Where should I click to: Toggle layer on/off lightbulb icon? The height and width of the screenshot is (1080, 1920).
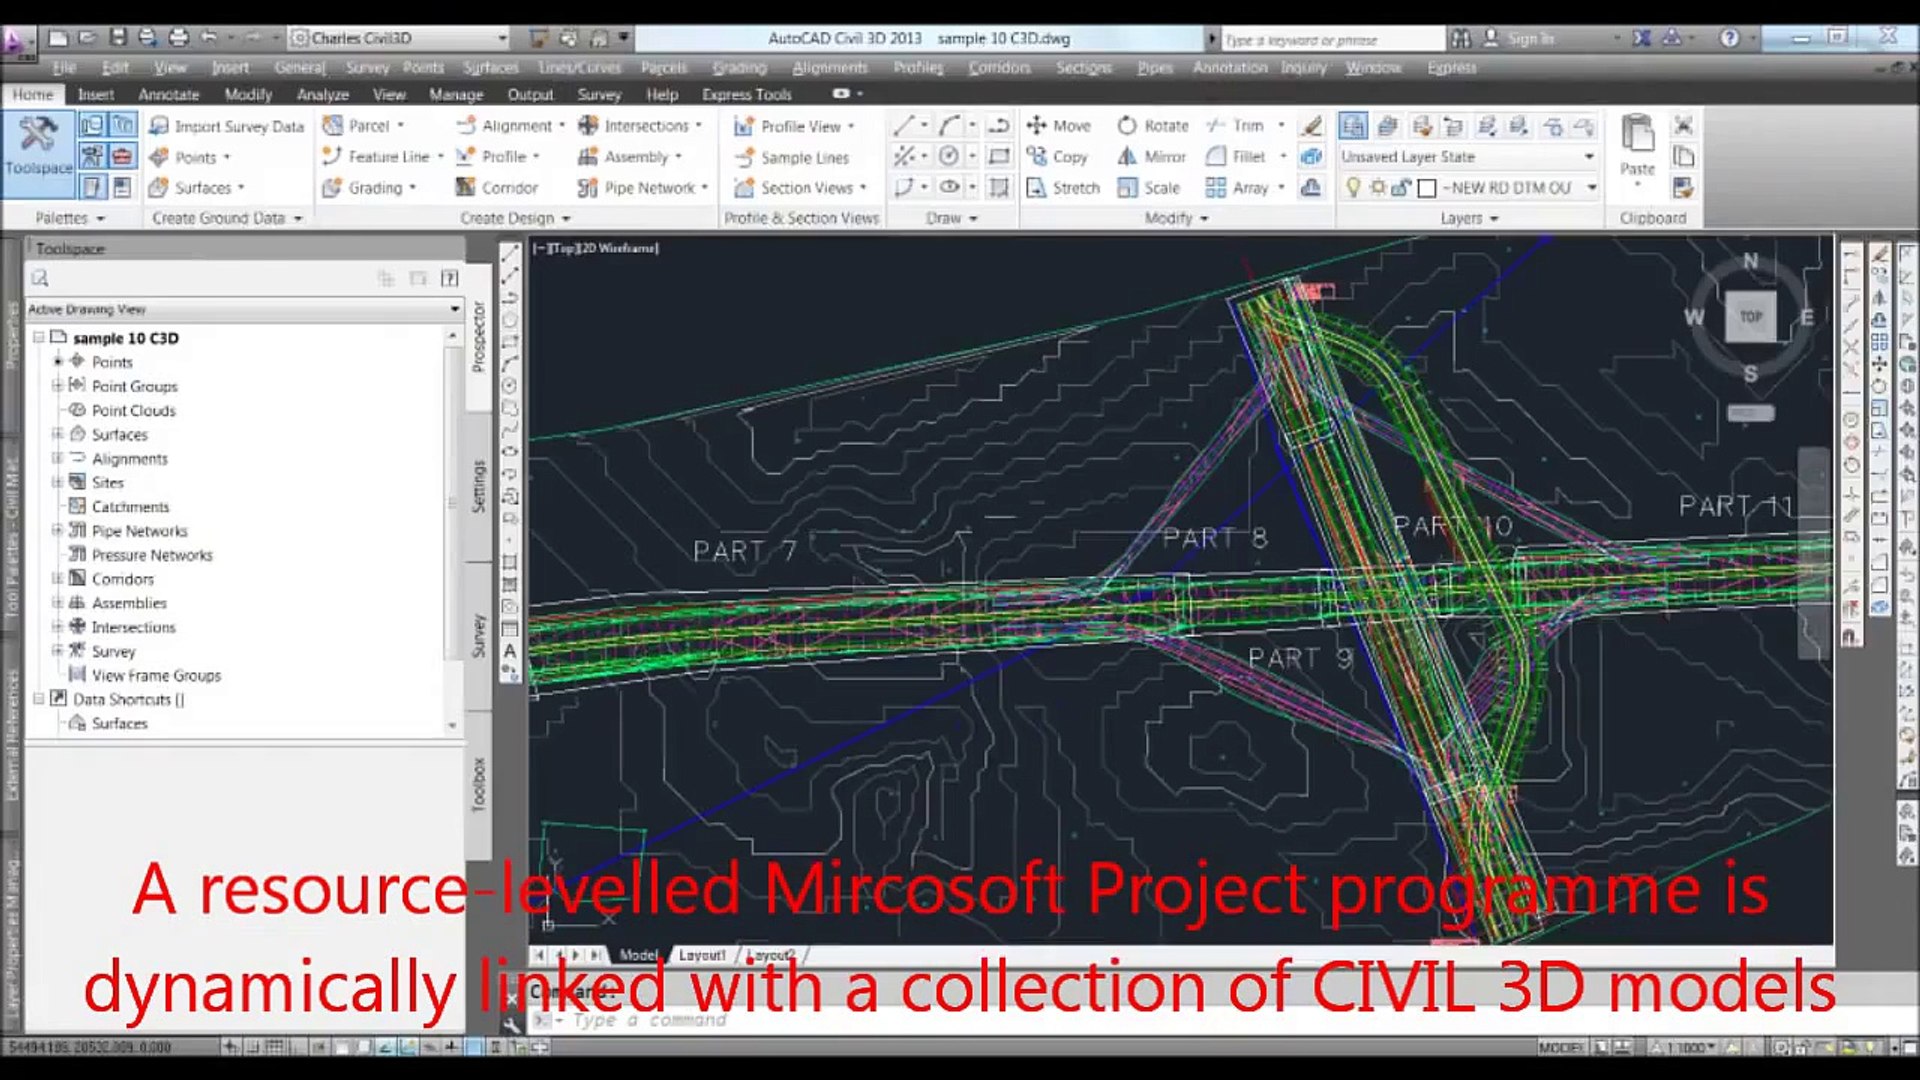[1353, 188]
